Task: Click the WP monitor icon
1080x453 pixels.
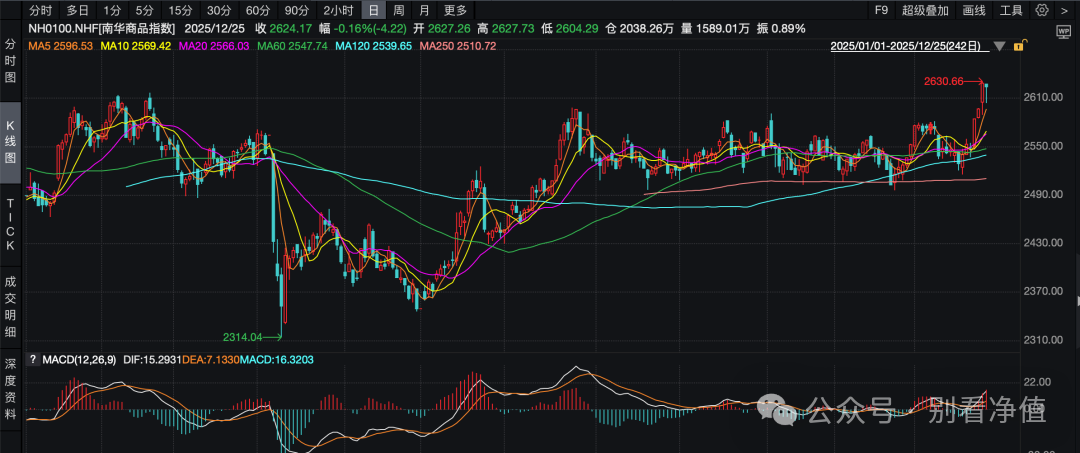Action: pos(1063,32)
